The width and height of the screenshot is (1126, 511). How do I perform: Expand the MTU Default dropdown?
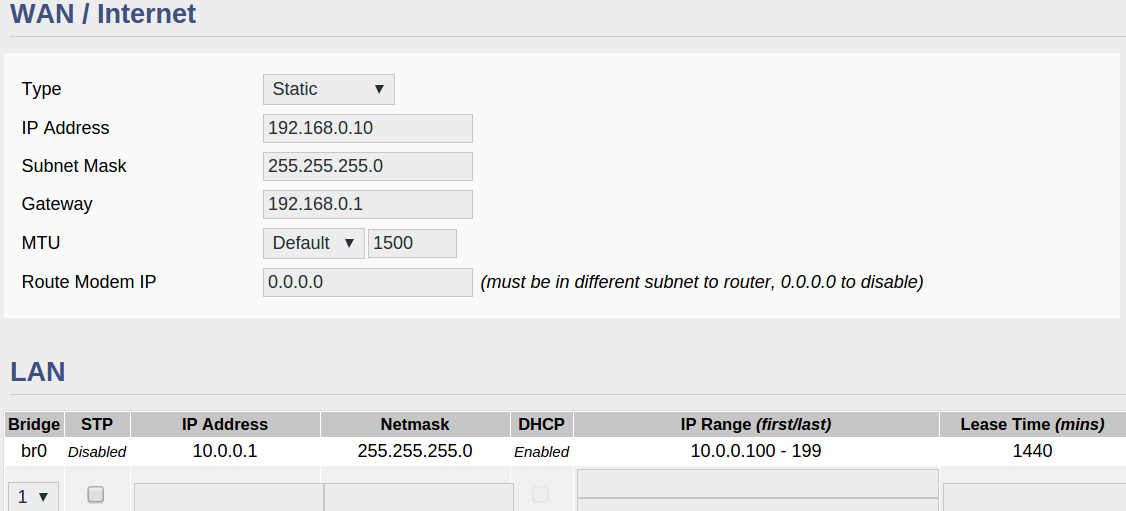point(313,243)
